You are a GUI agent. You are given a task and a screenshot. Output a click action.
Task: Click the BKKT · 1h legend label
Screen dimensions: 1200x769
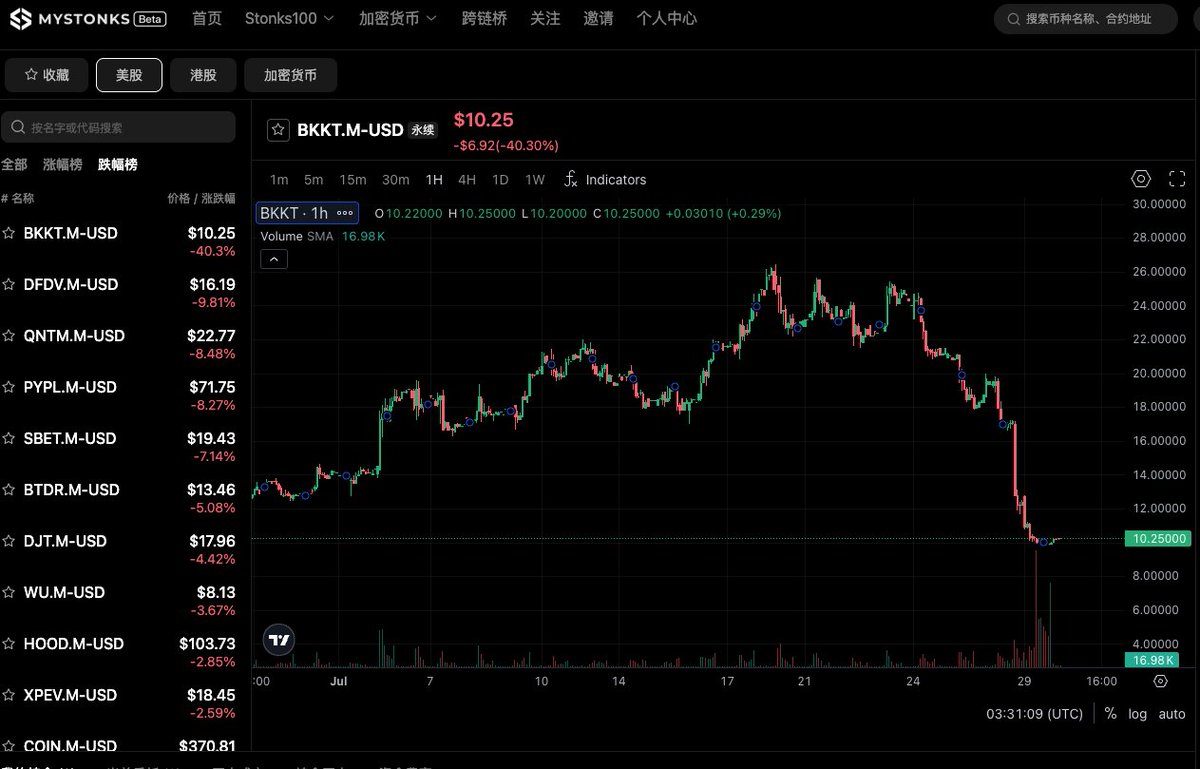pos(293,213)
